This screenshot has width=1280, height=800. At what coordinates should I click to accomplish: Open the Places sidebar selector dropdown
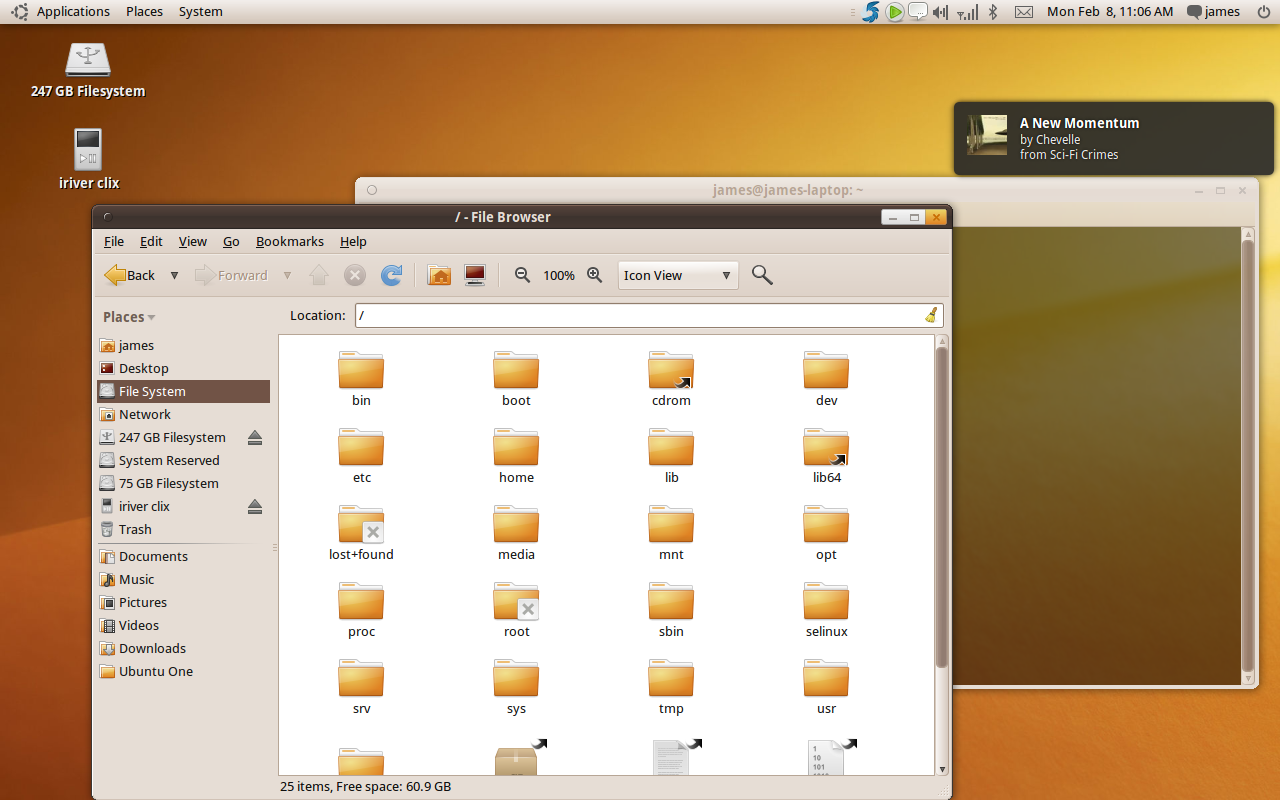pyautogui.click(x=129, y=317)
